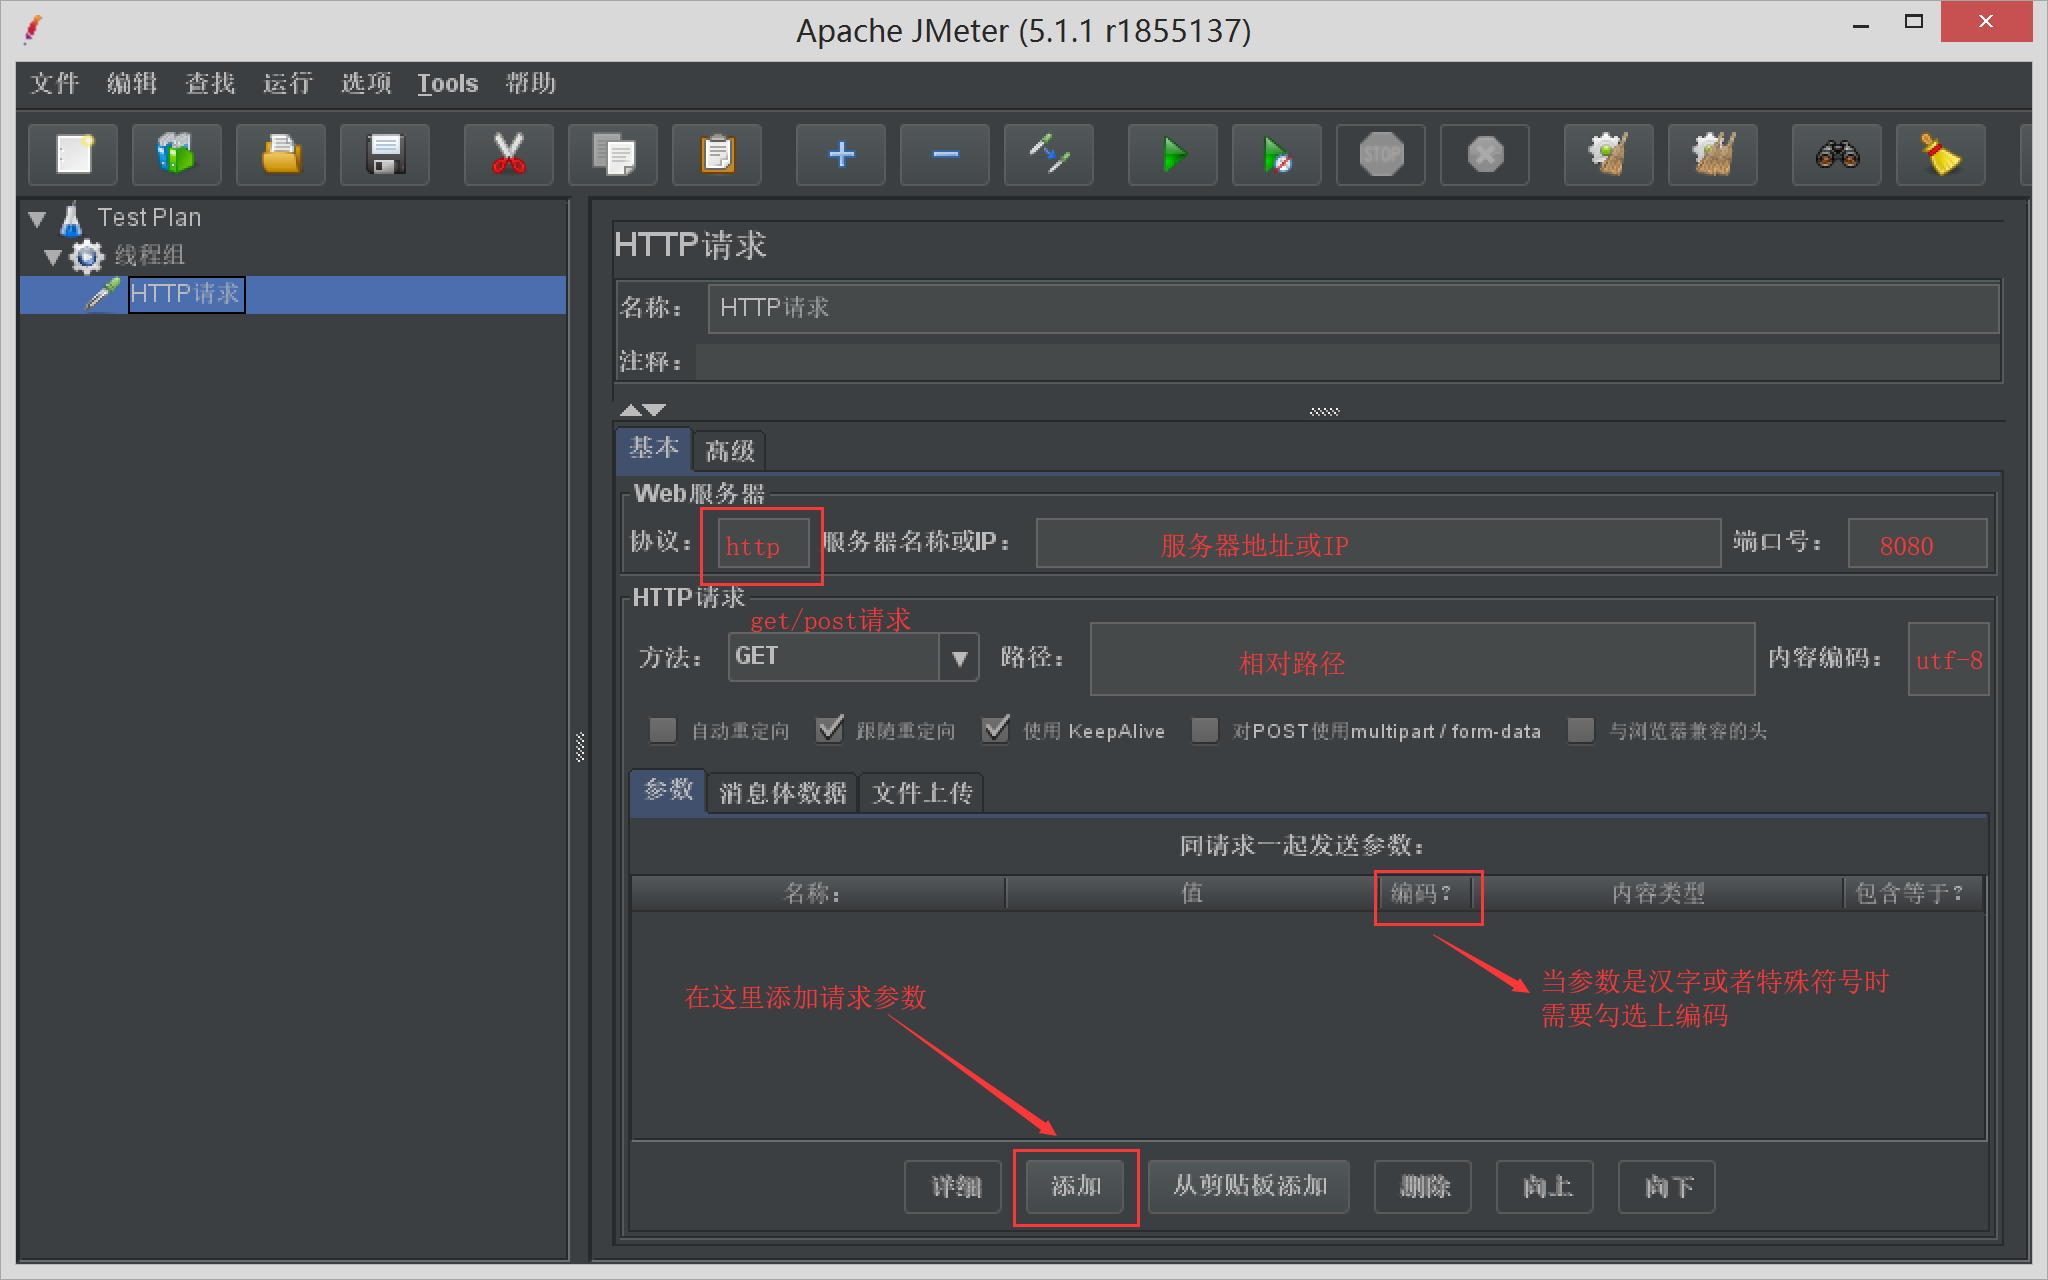Click the Toggle enable/disable icon
2048x1280 pixels.
(1048, 155)
